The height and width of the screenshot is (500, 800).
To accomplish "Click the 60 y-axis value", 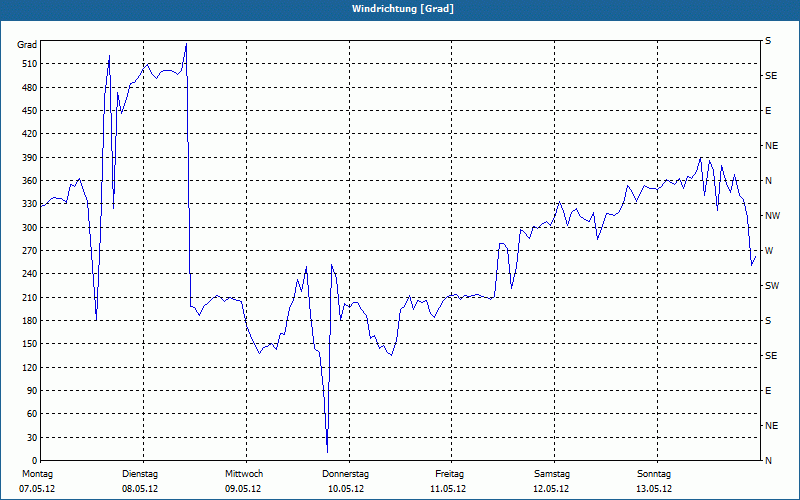I will pyautogui.click(x=32, y=414).
